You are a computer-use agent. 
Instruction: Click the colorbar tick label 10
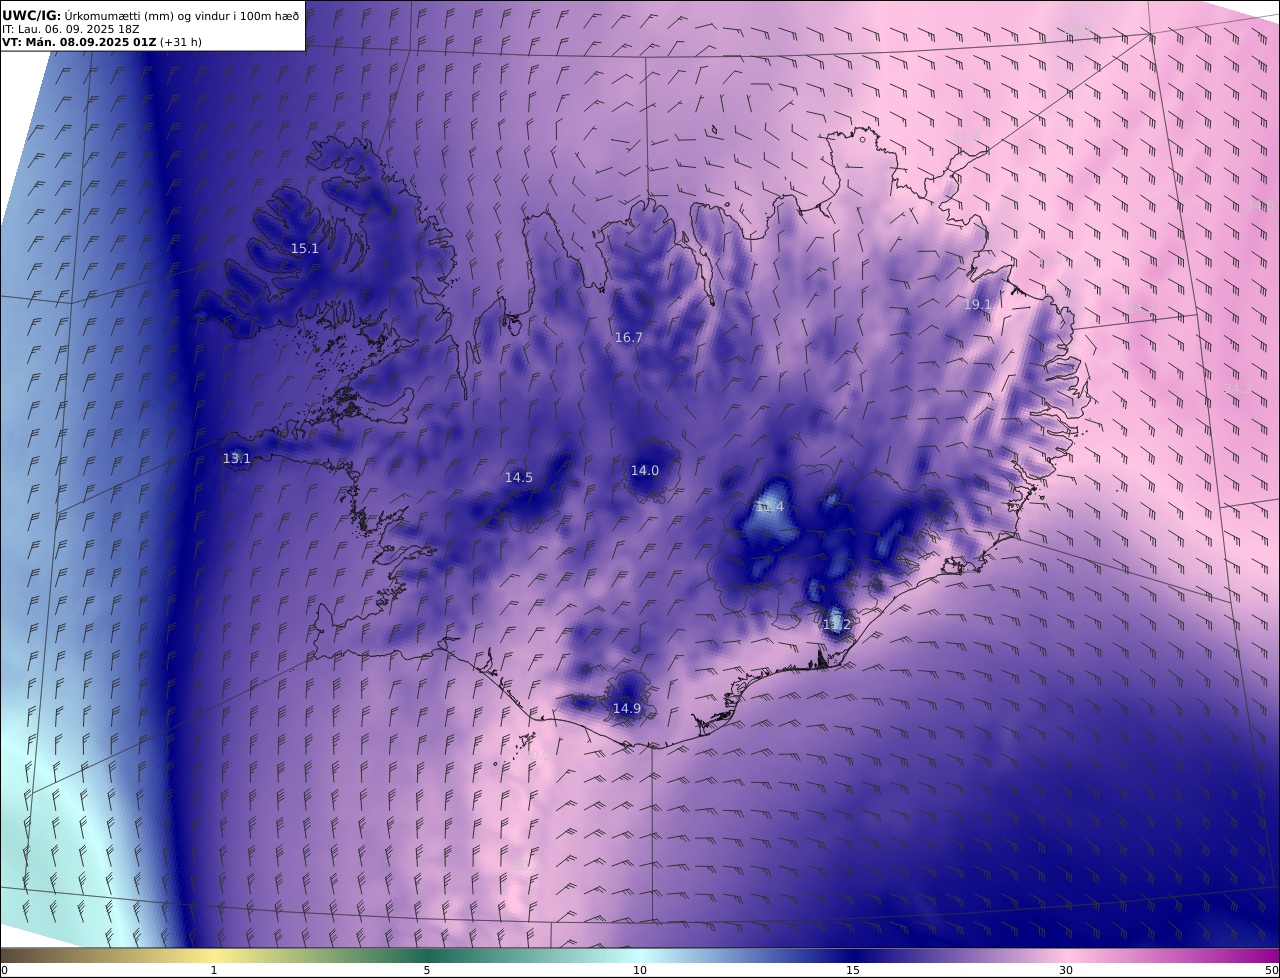(x=640, y=970)
